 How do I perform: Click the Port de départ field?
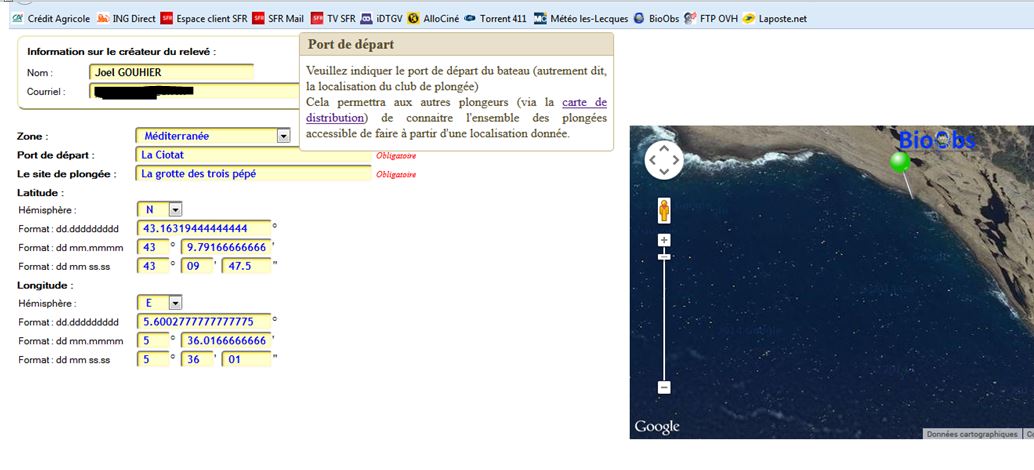[x=253, y=155]
